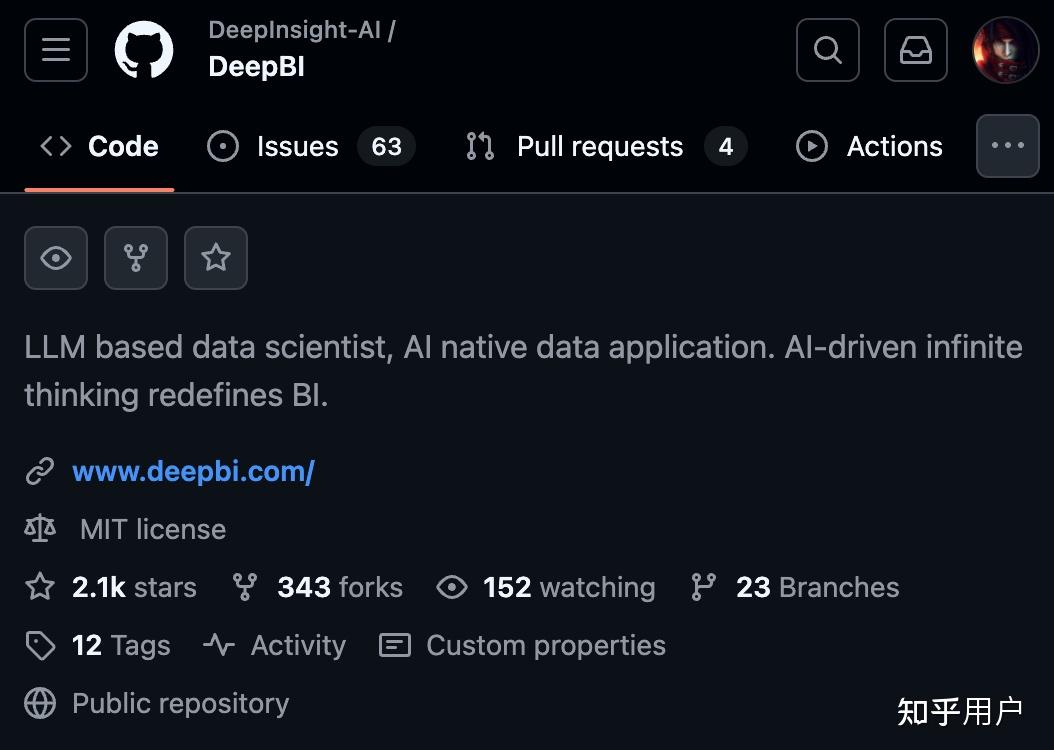The height and width of the screenshot is (750, 1054).
Task: View the 343 forks
Action: pos(339,587)
